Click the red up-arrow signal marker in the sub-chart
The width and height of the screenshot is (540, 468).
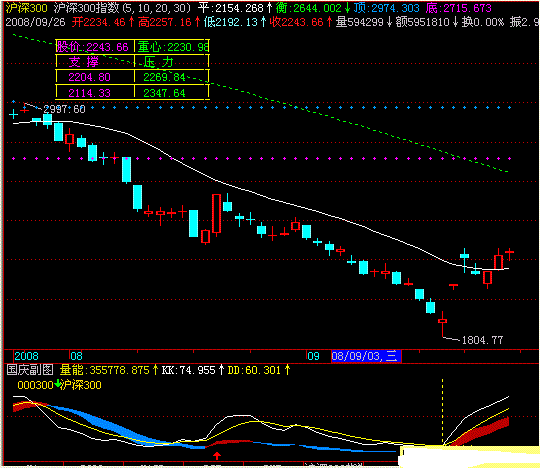[x=217, y=456]
